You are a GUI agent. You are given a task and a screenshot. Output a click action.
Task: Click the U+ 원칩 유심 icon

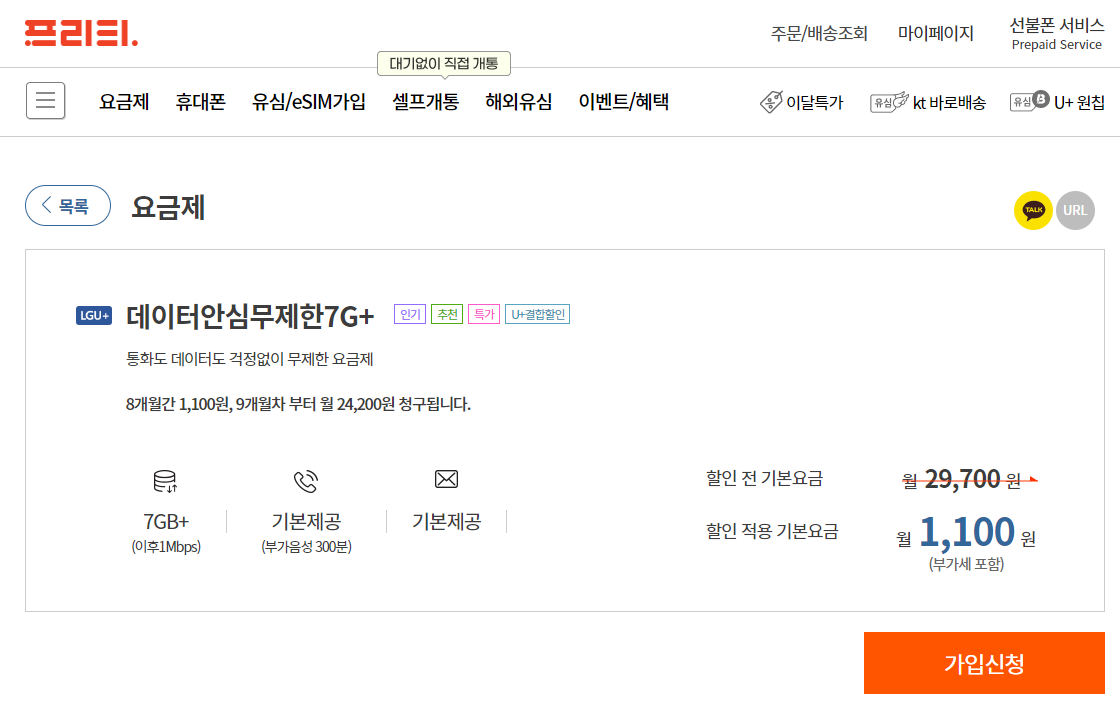pyautogui.click(x=1029, y=101)
